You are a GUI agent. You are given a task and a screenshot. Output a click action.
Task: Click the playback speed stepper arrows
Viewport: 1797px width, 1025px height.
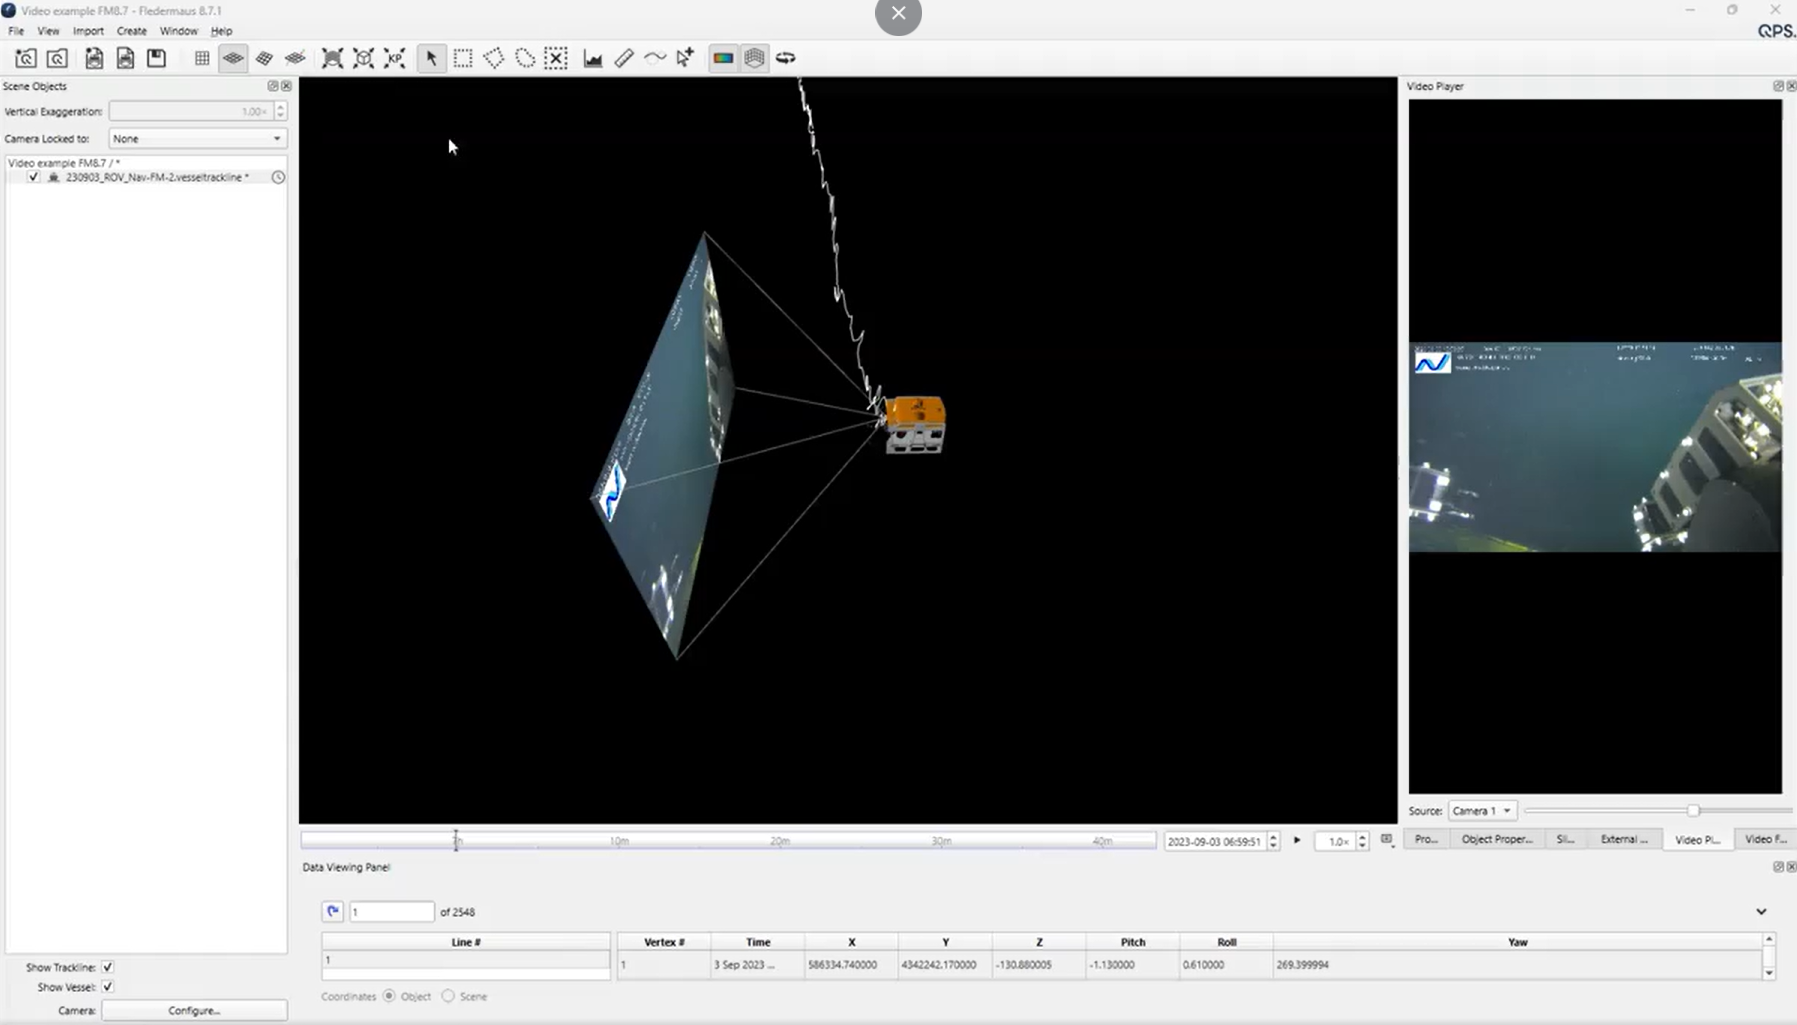pyautogui.click(x=1362, y=841)
